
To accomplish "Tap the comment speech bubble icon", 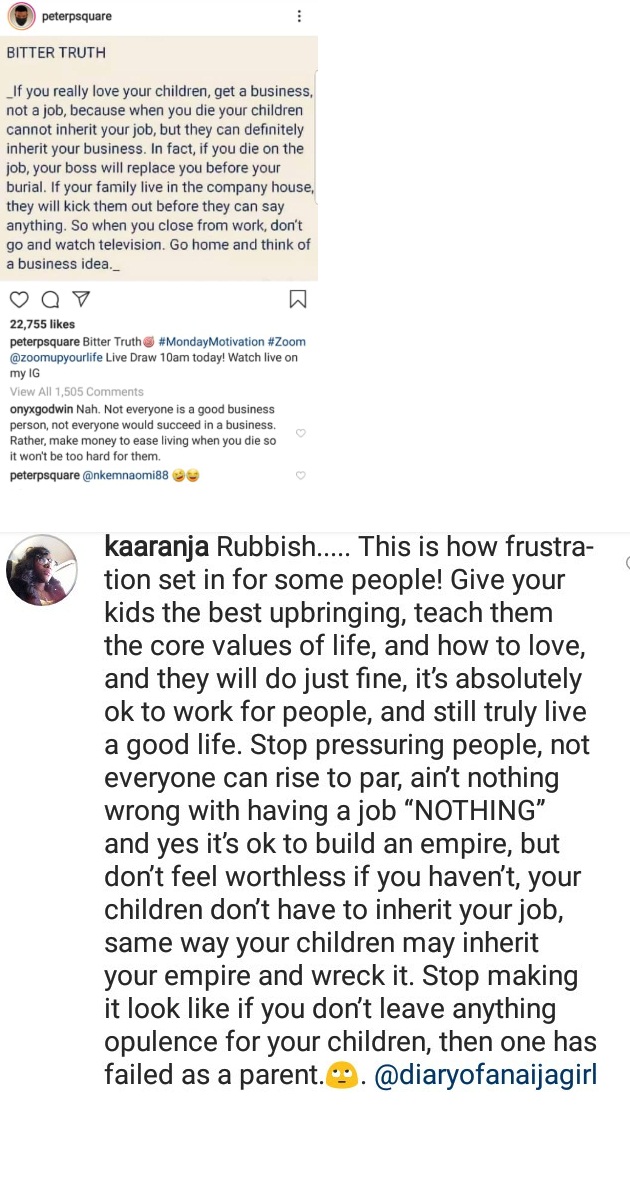I will pyautogui.click(x=51, y=299).
